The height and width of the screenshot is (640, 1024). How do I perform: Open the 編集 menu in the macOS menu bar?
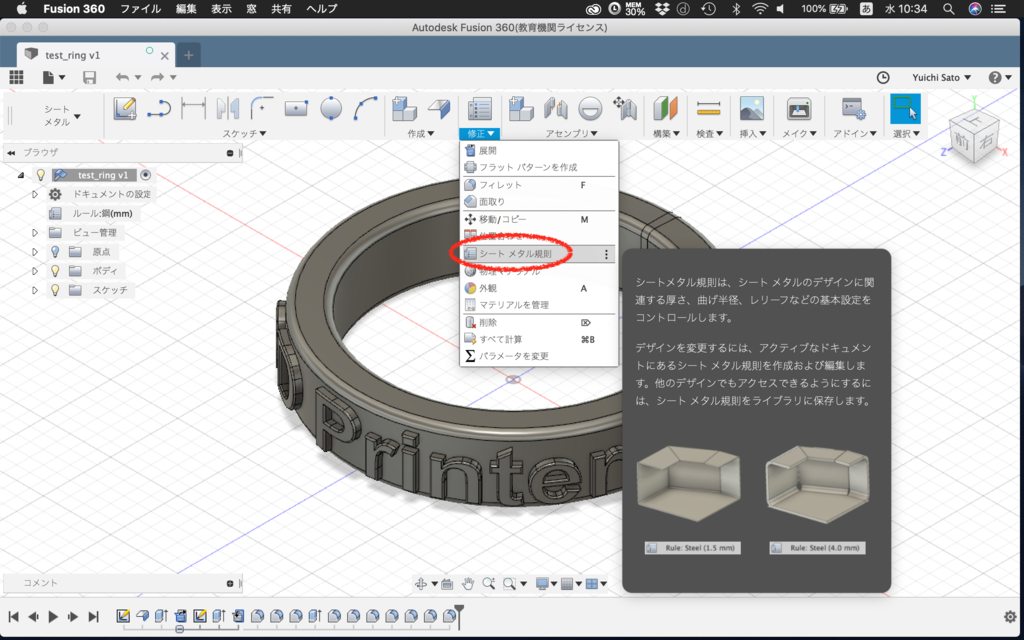pos(186,8)
